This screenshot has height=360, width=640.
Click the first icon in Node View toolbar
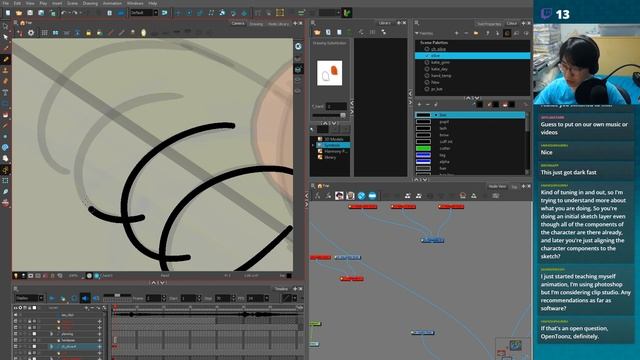point(317,196)
